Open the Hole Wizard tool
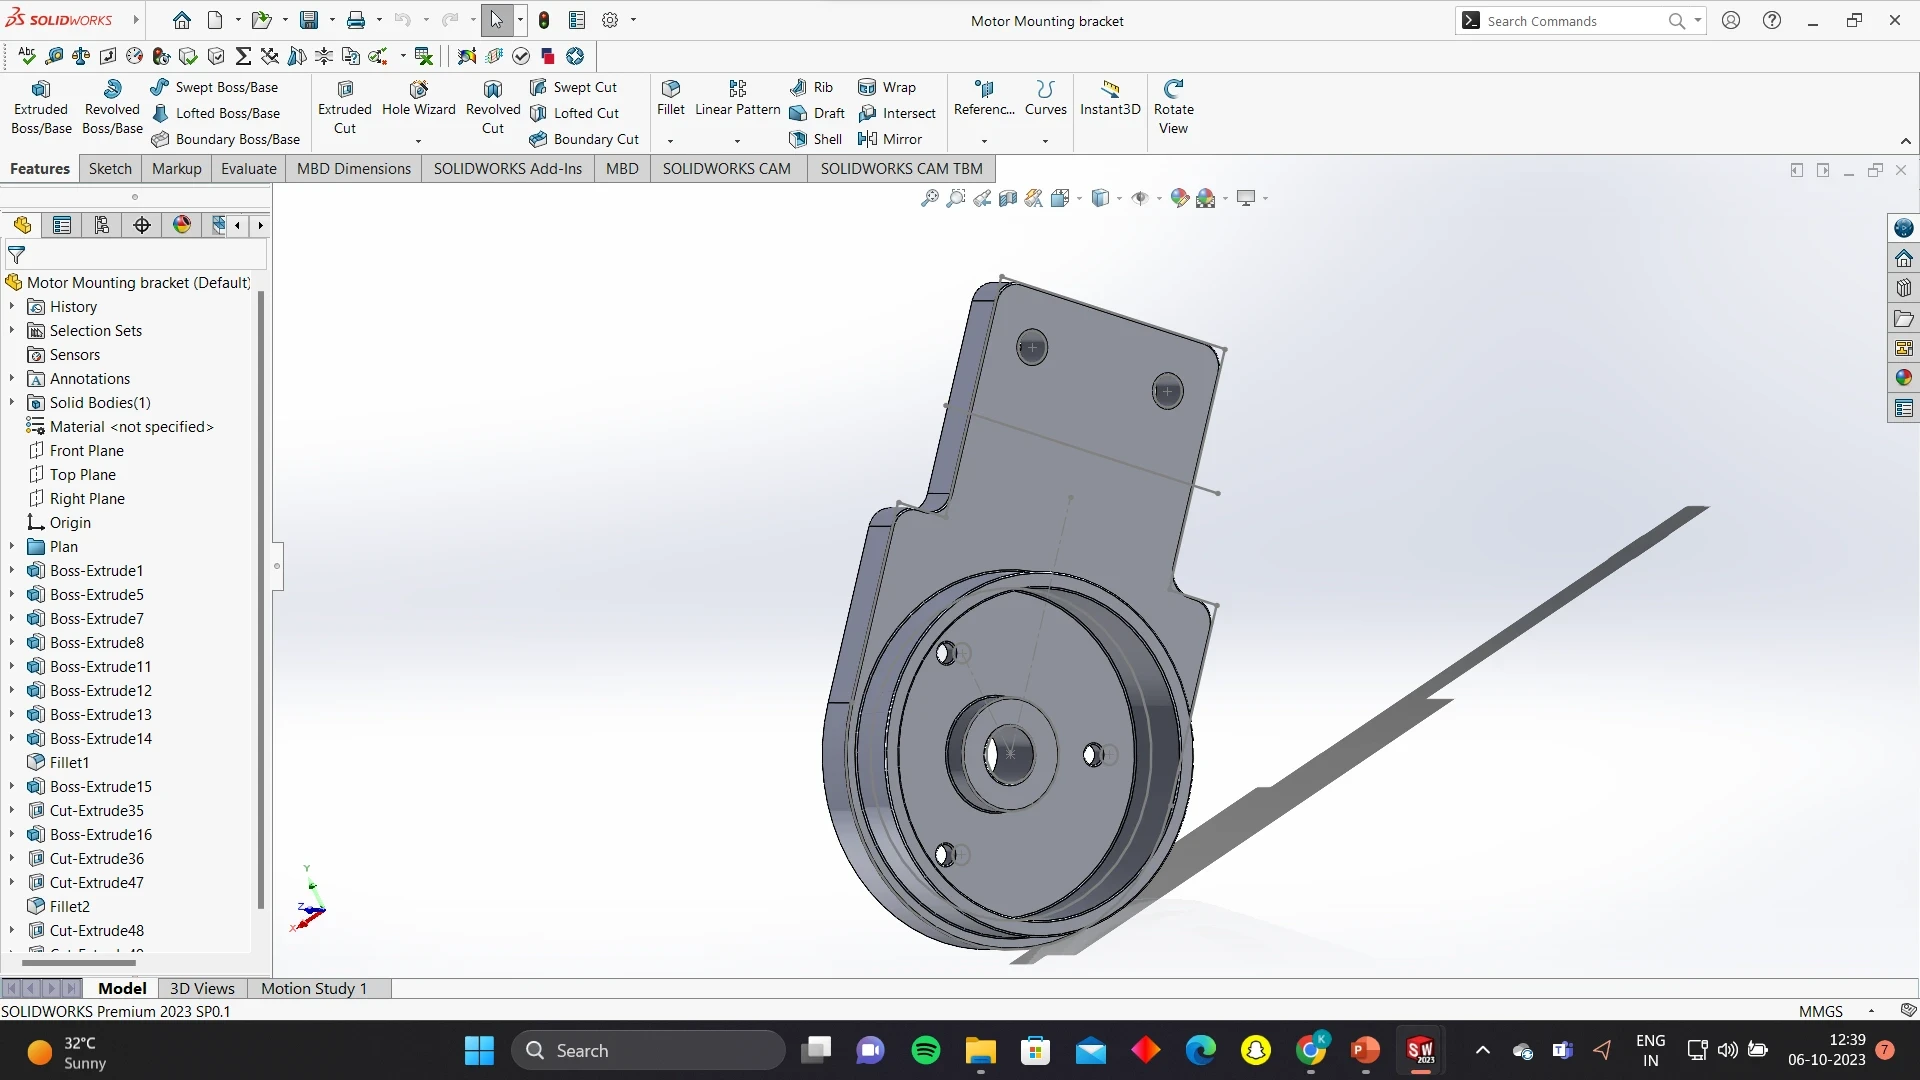The height and width of the screenshot is (1080, 1920). pos(418,99)
